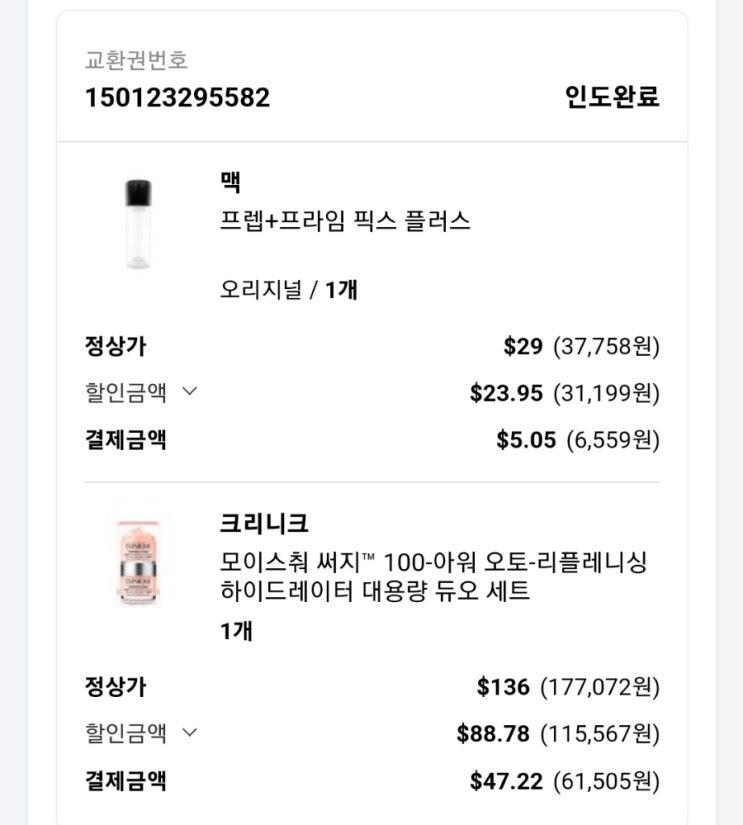Viewport: 743px width, 825px height.
Task: Click the MAC discount amount $23.95
Action: tap(506, 393)
